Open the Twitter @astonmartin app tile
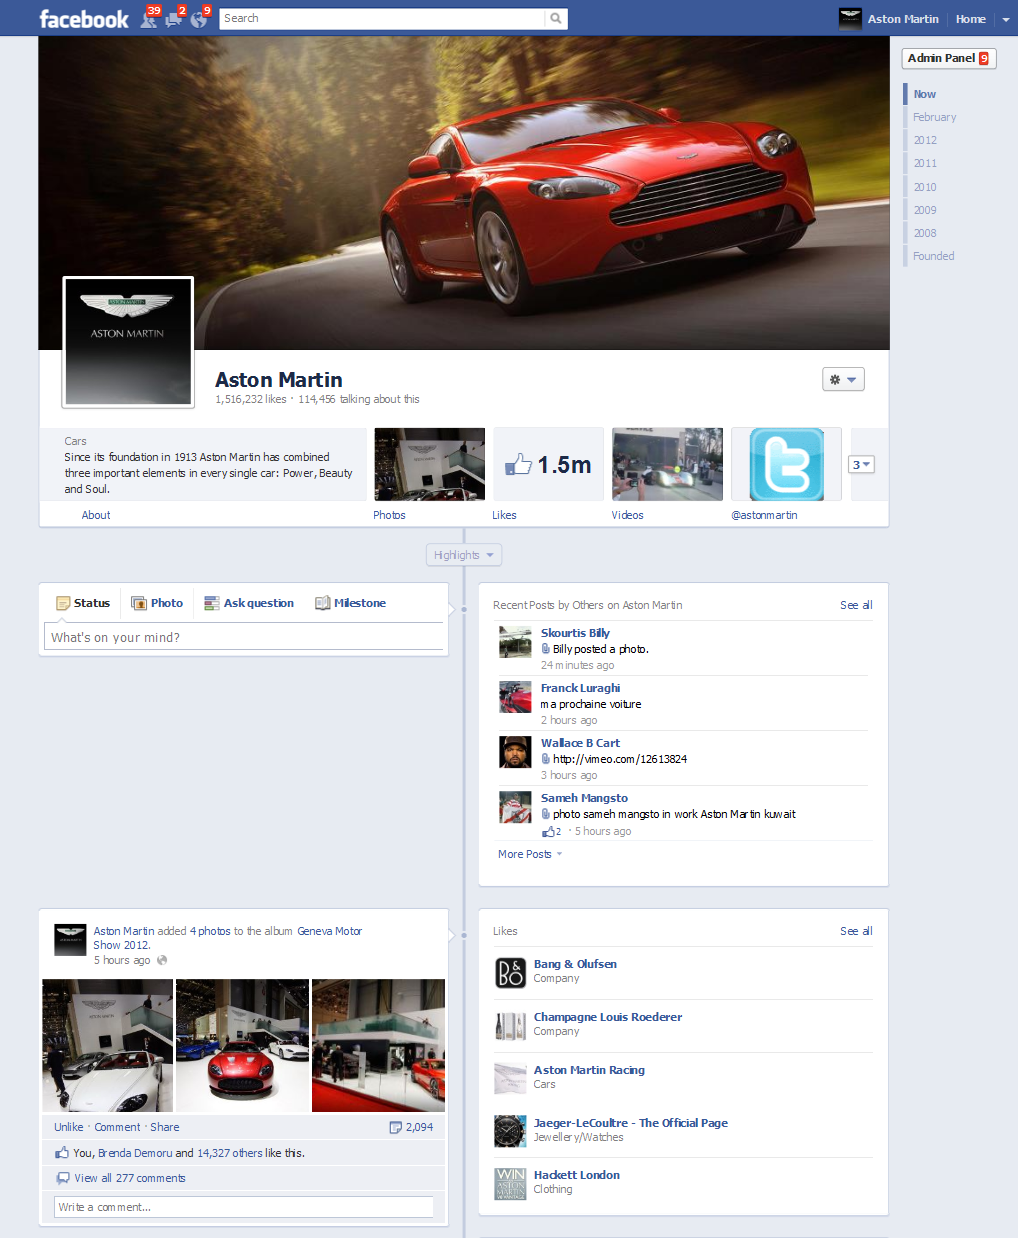The width and height of the screenshot is (1018, 1238). pos(786,464)
